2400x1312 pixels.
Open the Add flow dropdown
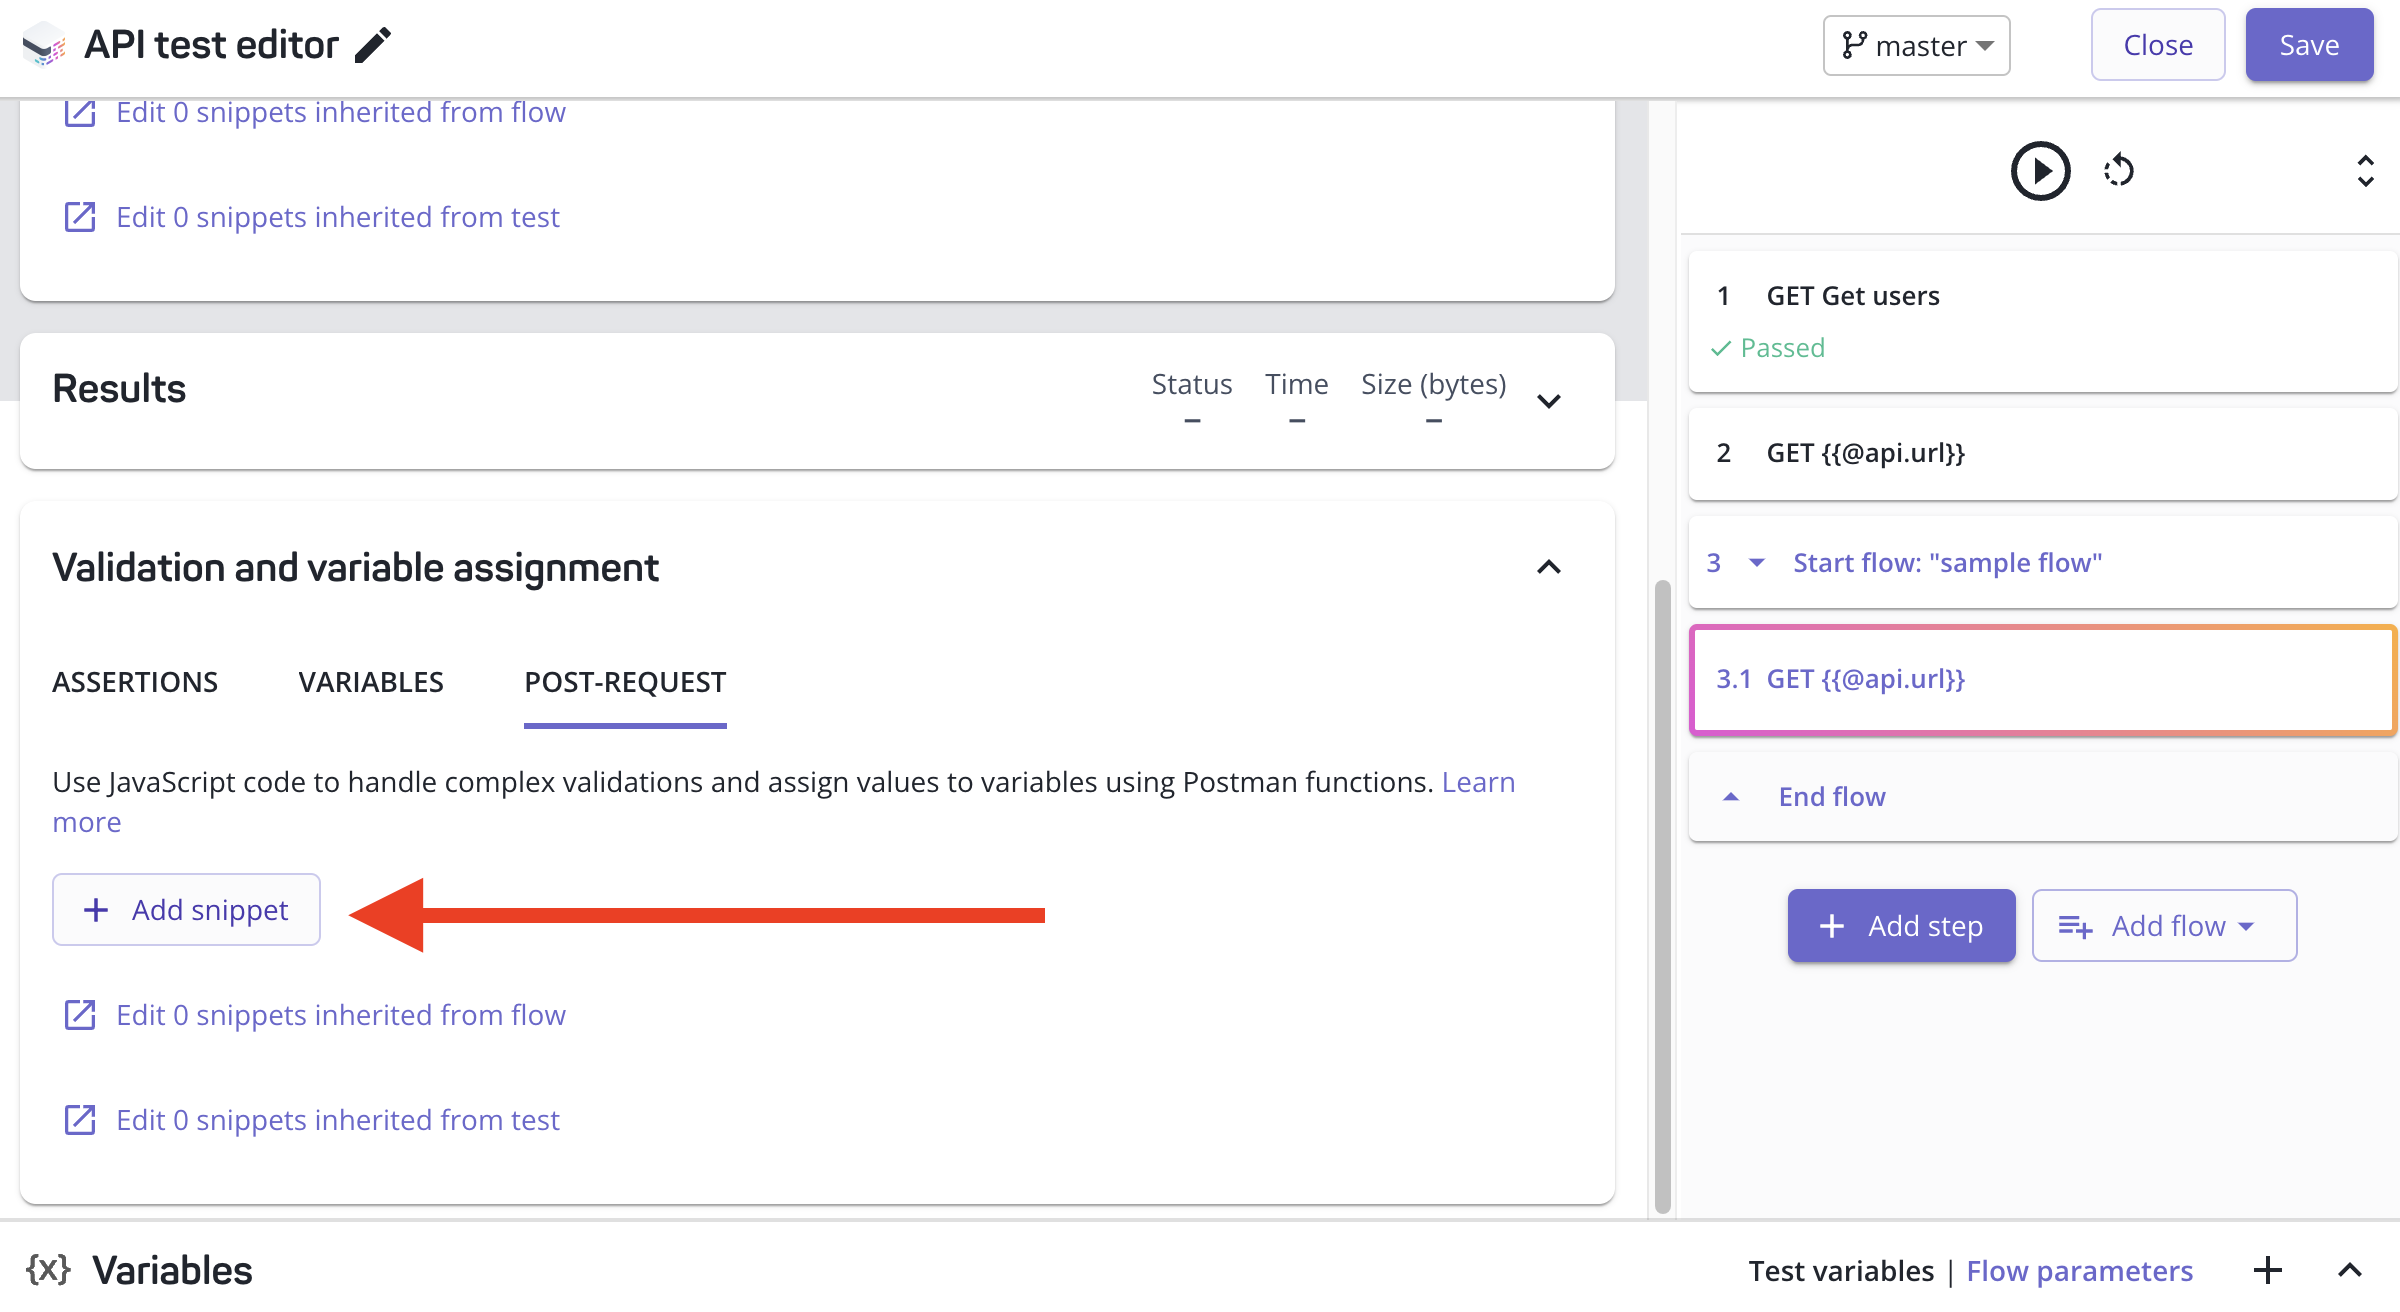point(2164,926)
